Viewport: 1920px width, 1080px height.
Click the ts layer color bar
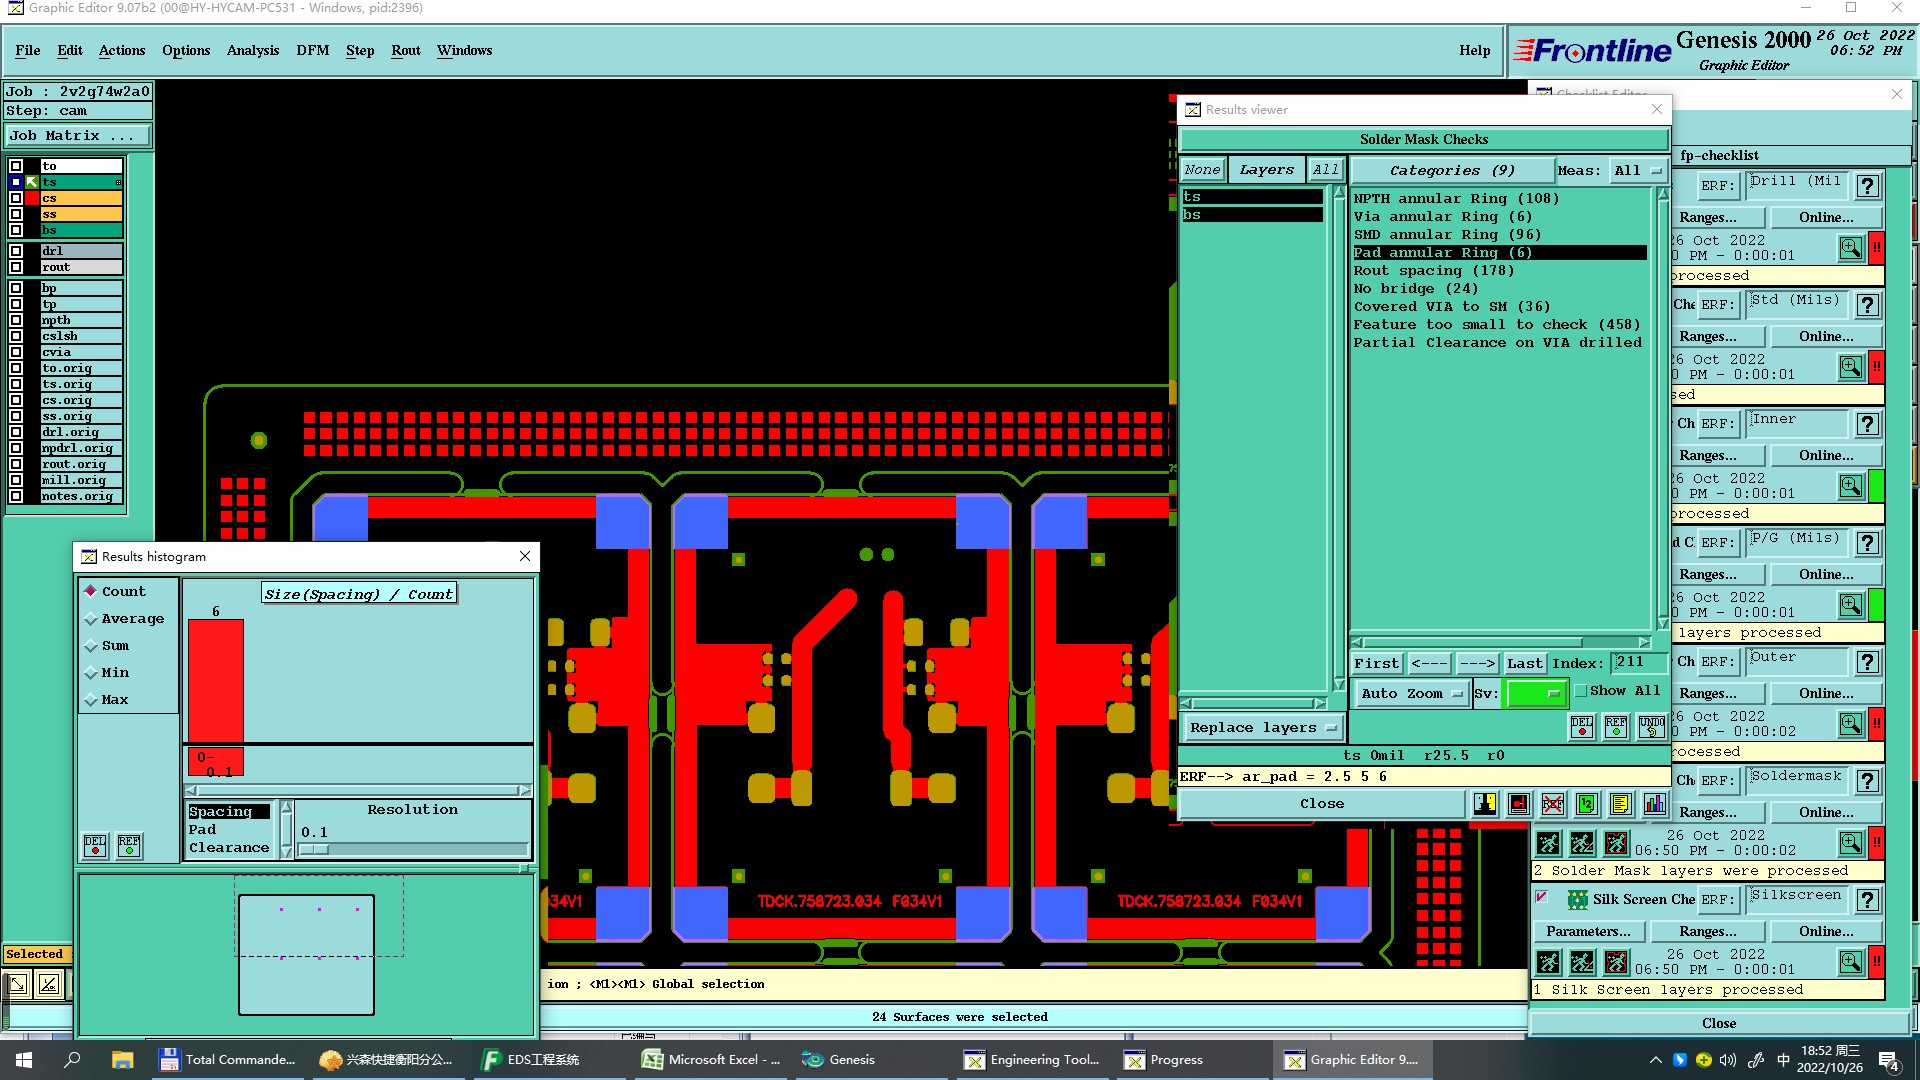click(81, 182)
